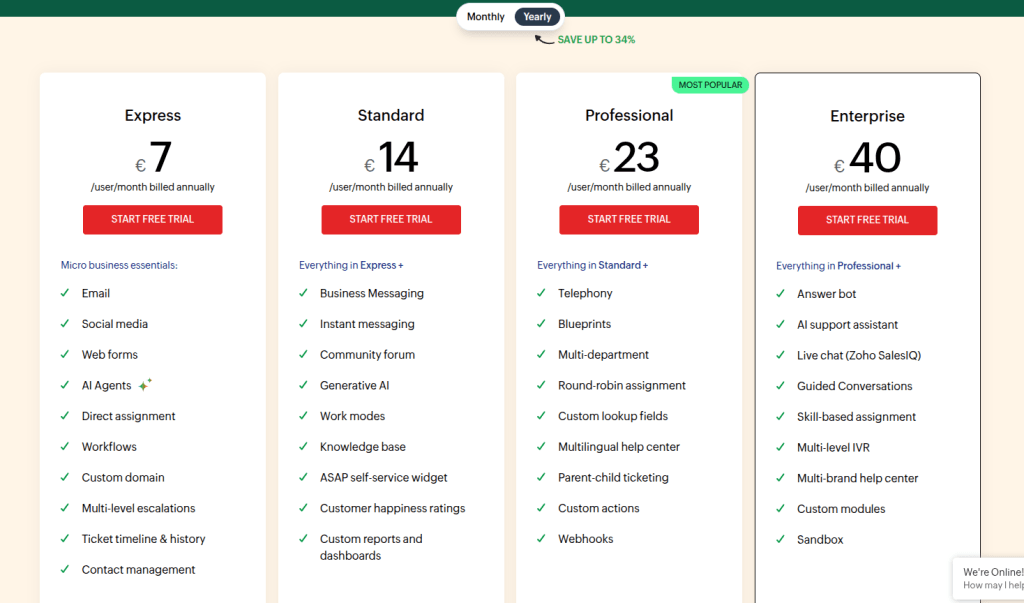Click the Most Popular badge
Image resolution: width=1024 pixels, height=603 pixels.
[x=710, y=85]
